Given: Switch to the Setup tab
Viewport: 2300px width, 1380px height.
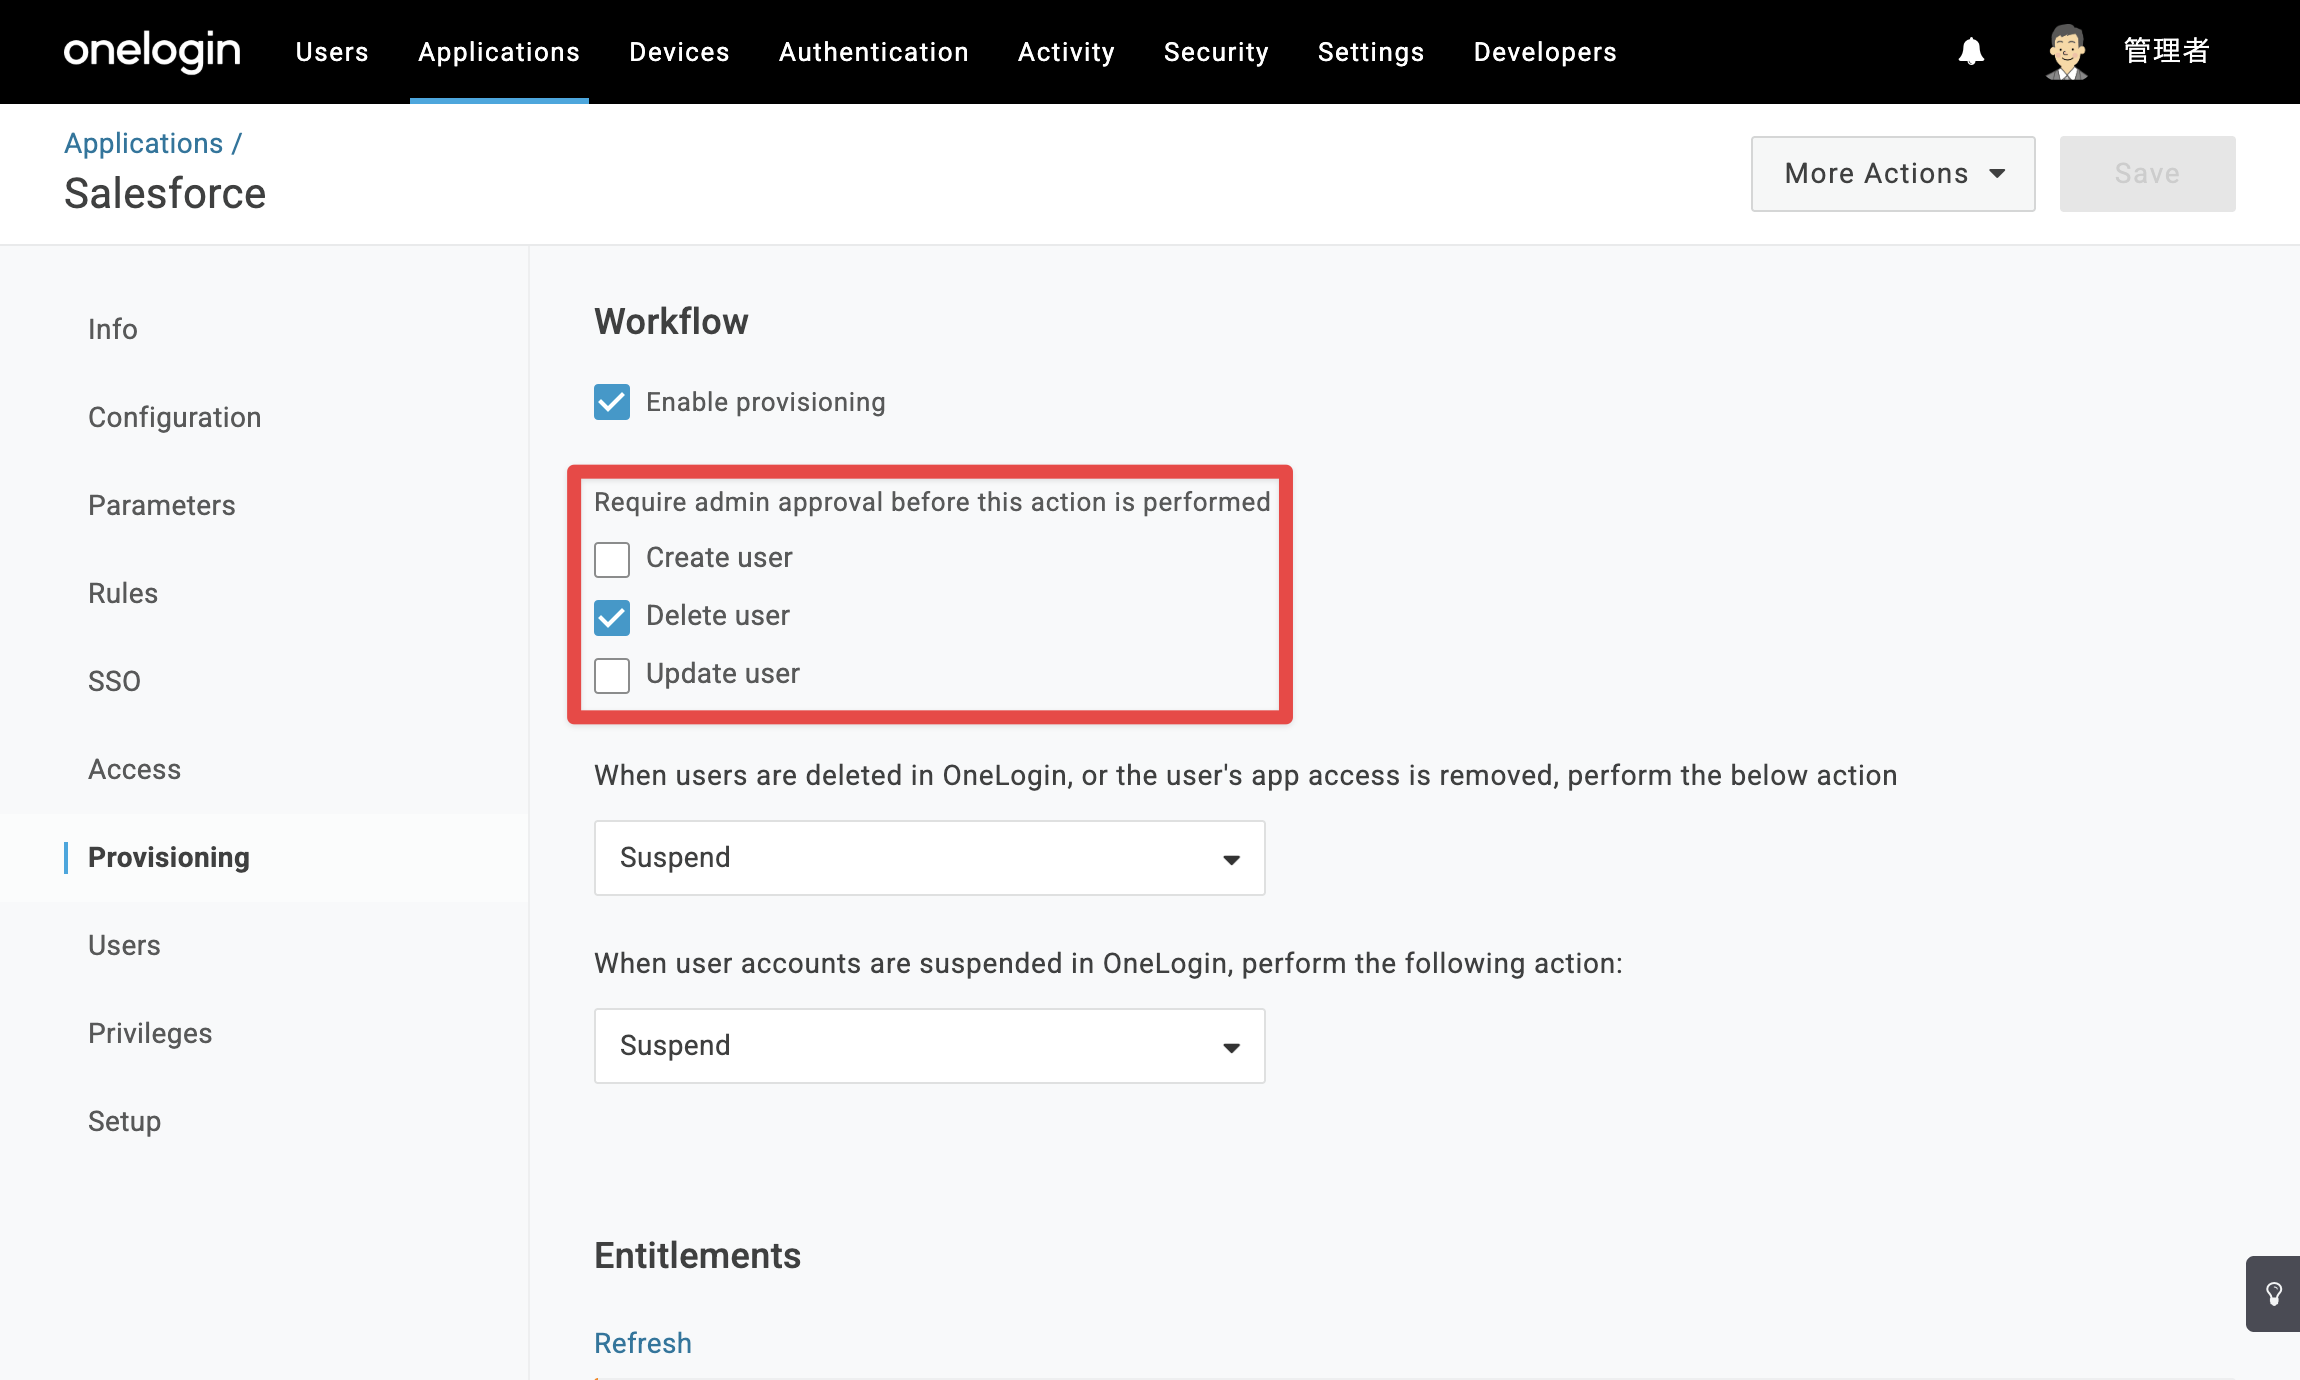Looking at the screenshot, I should pyautogui.click(x=124, y=1121).
